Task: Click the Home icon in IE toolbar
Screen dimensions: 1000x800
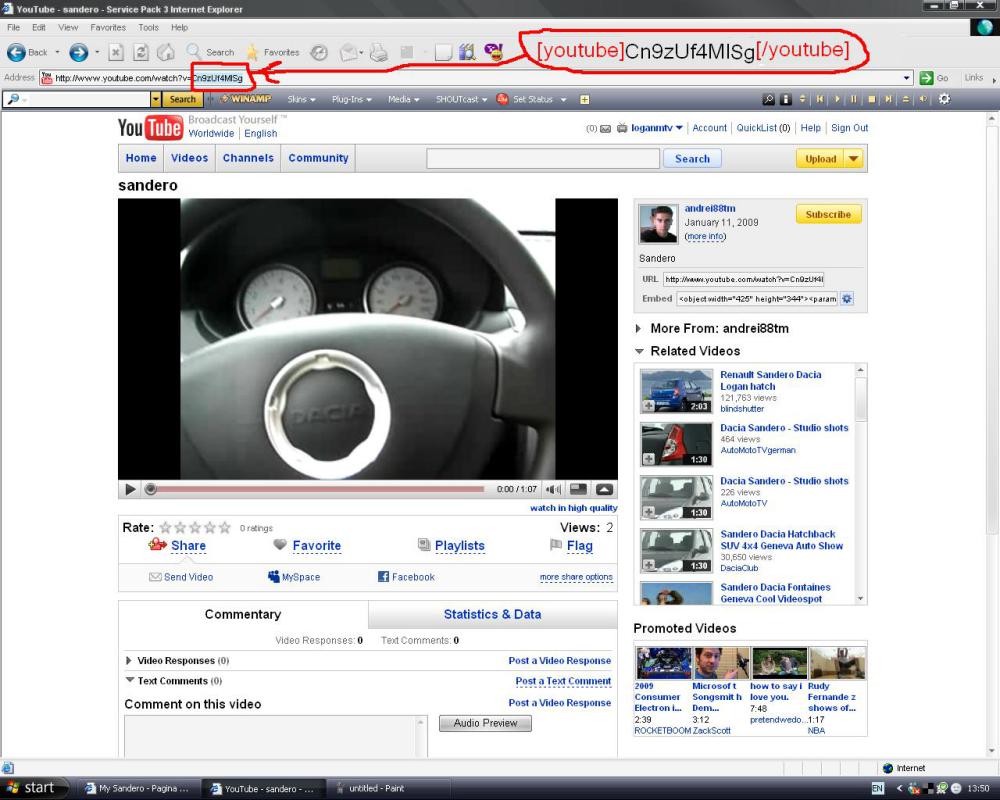Action: [x=166, y=52]
